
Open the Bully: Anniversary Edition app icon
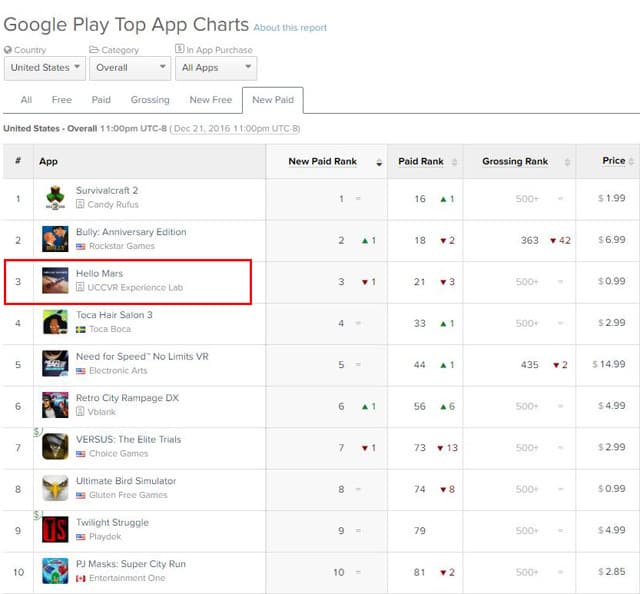point(55,239)
